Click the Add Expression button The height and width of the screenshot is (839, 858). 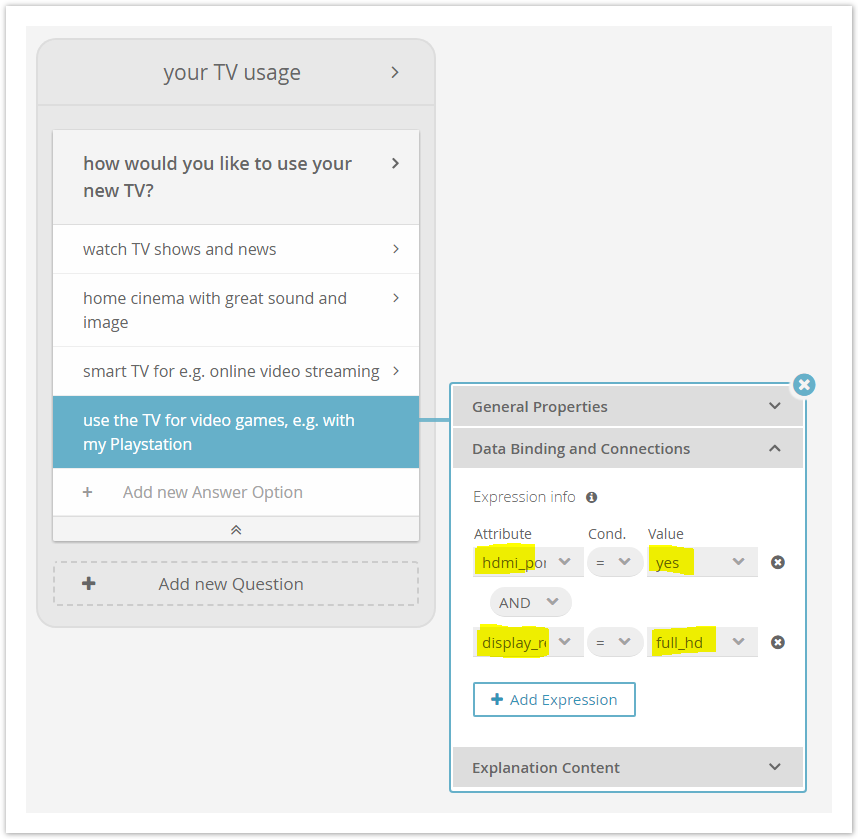(x=554, y=699)
